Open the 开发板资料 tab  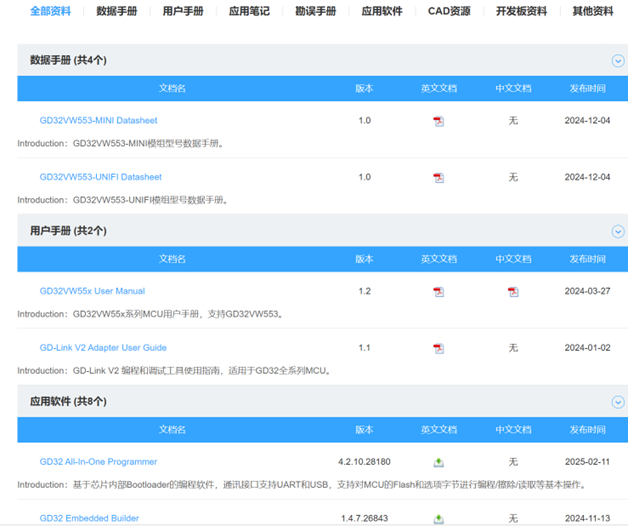pos(521,12)
